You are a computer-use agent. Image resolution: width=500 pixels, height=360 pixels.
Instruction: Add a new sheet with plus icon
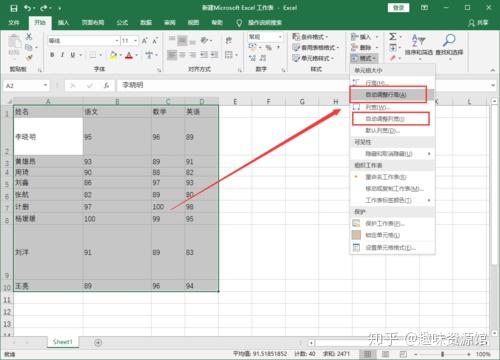[x=98, y=342]
